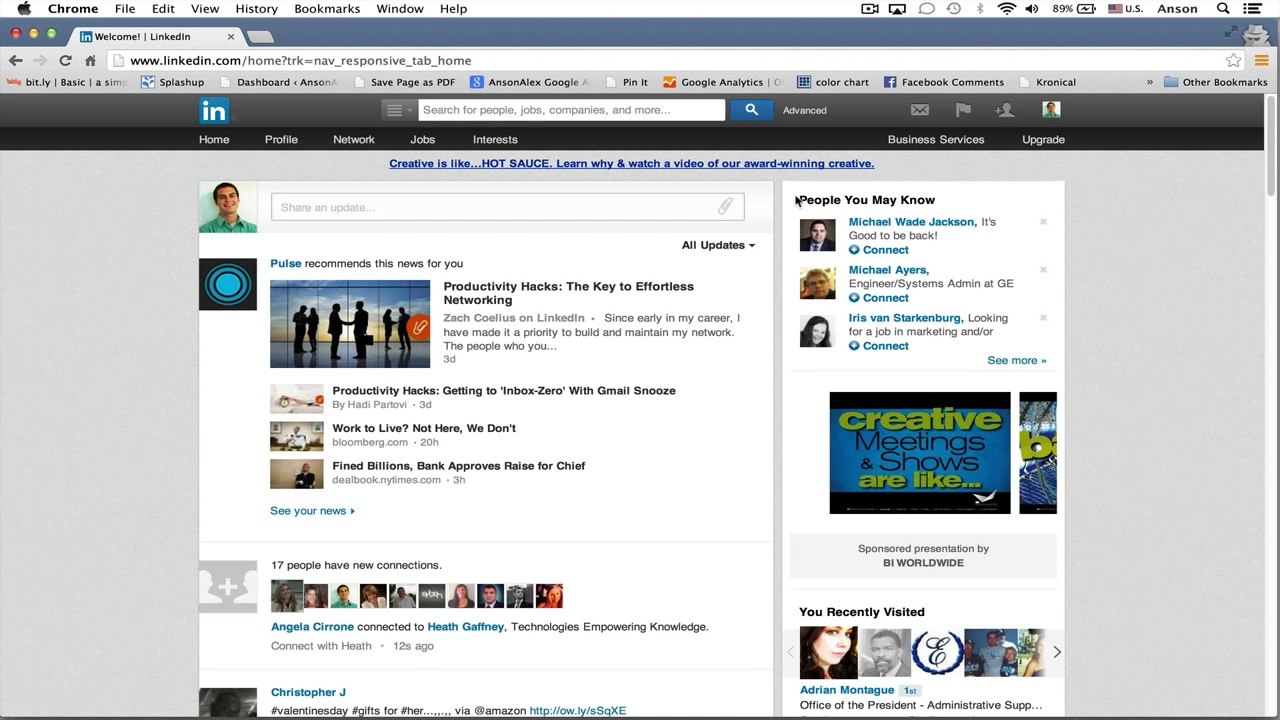Click 'Connect with Heath' link
The width and height of the screenshot is (1280, 720).
click(321, 646)
